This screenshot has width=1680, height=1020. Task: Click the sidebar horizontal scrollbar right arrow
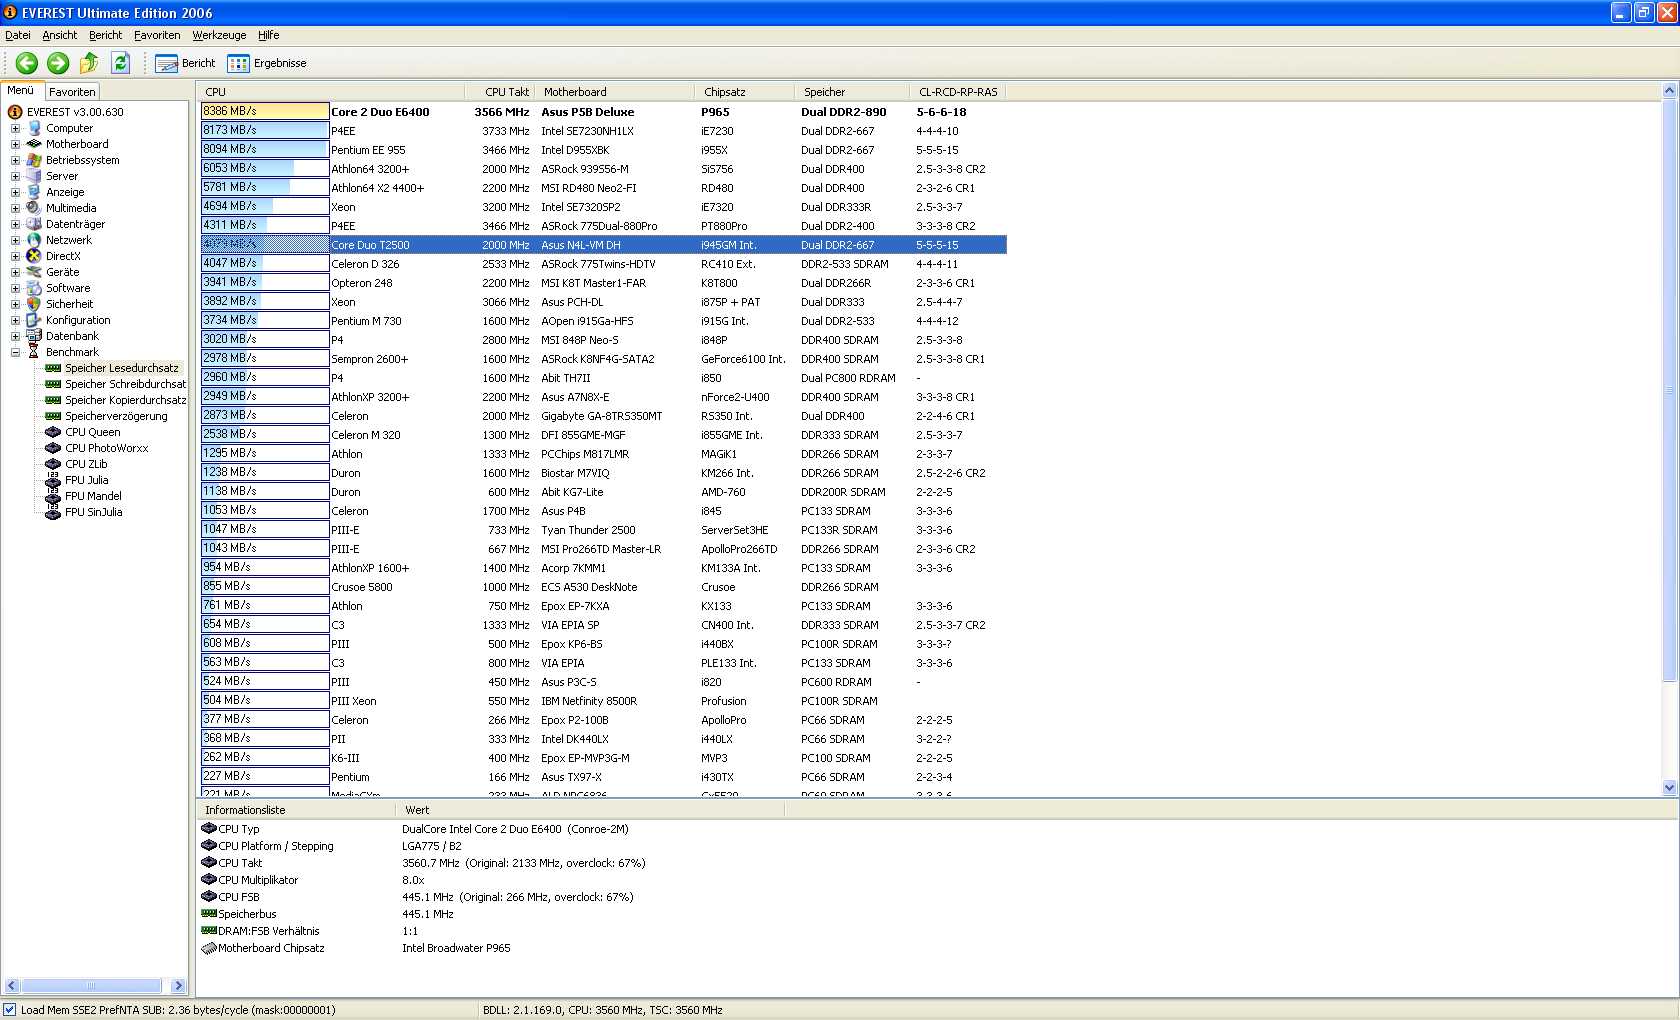(178, 986)
